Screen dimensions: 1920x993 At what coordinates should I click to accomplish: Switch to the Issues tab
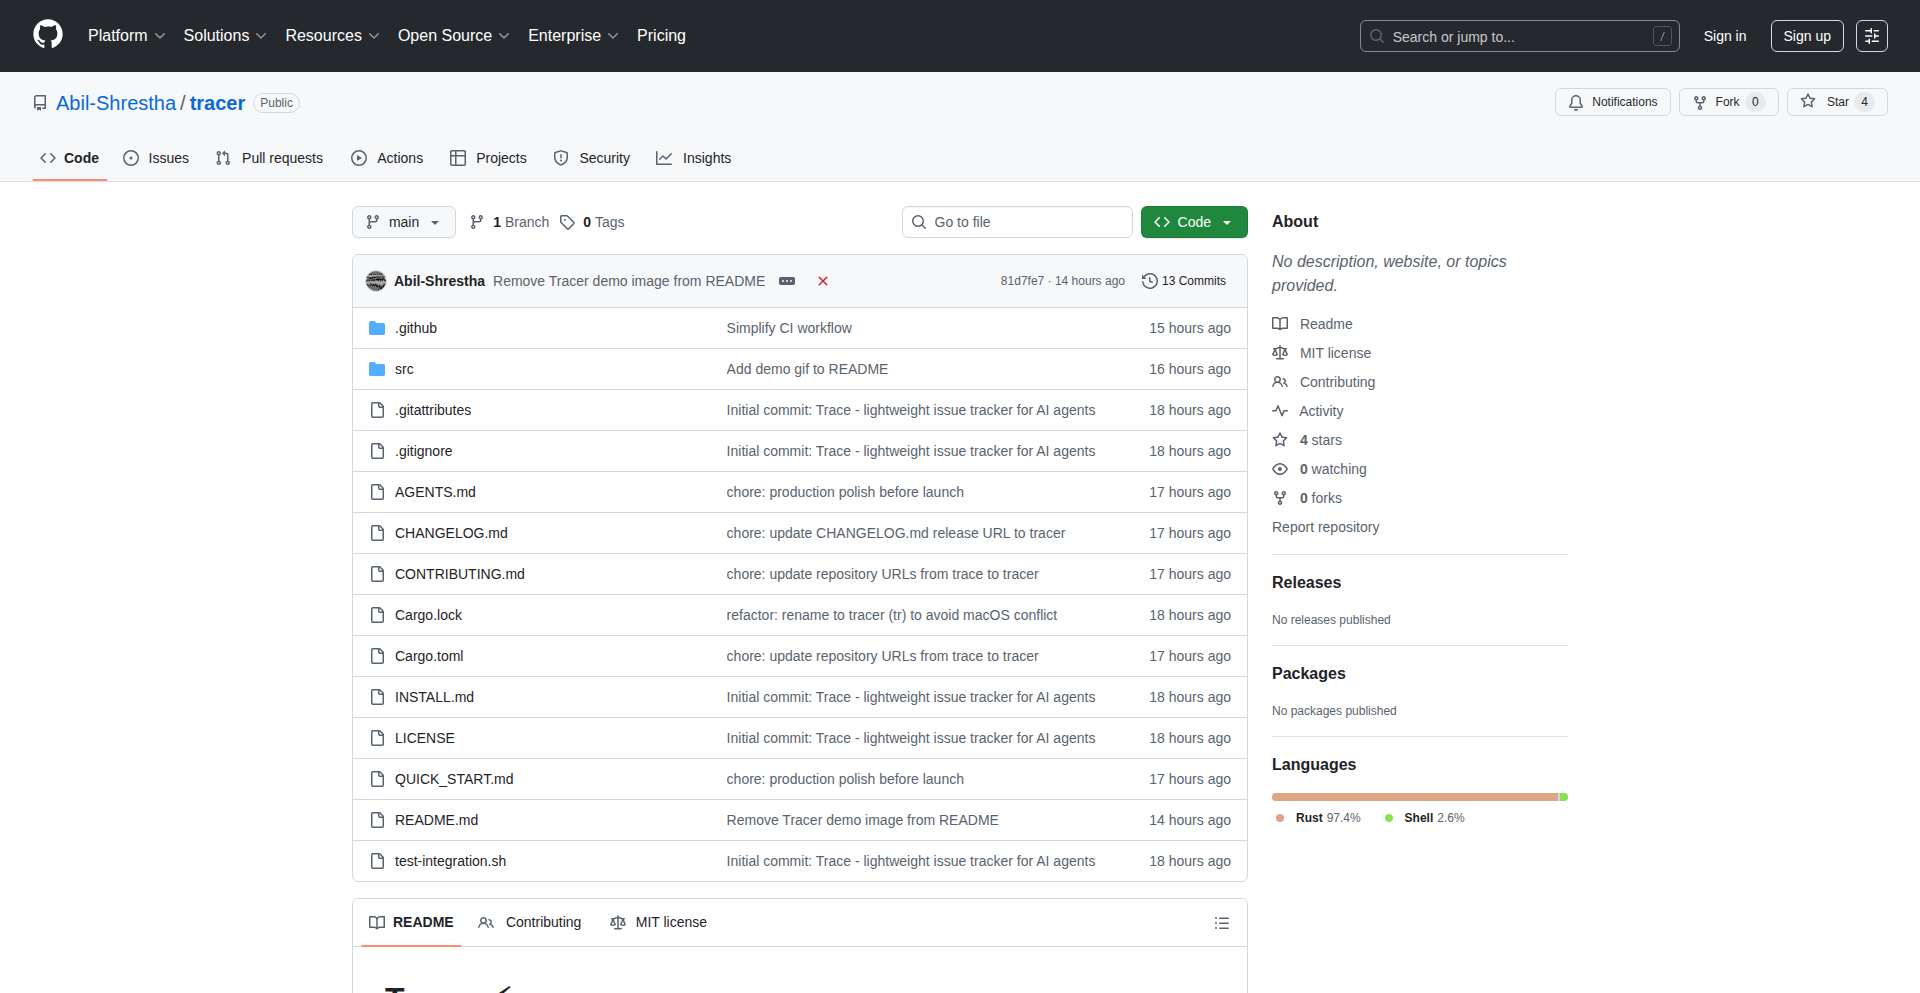click(x=156, y=158)
